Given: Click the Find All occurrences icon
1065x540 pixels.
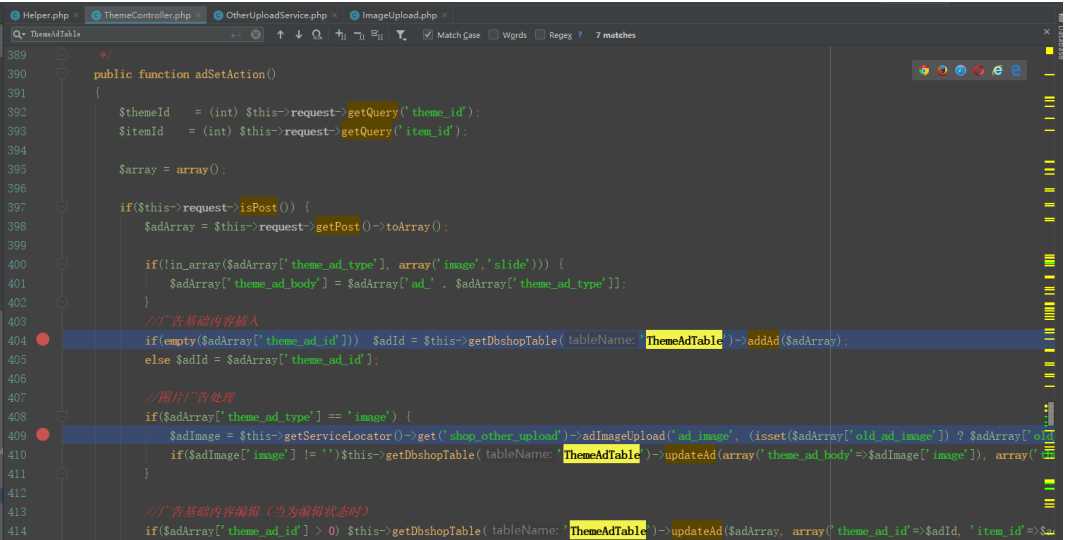Looking at the screenshot, I should coord(317,35).
